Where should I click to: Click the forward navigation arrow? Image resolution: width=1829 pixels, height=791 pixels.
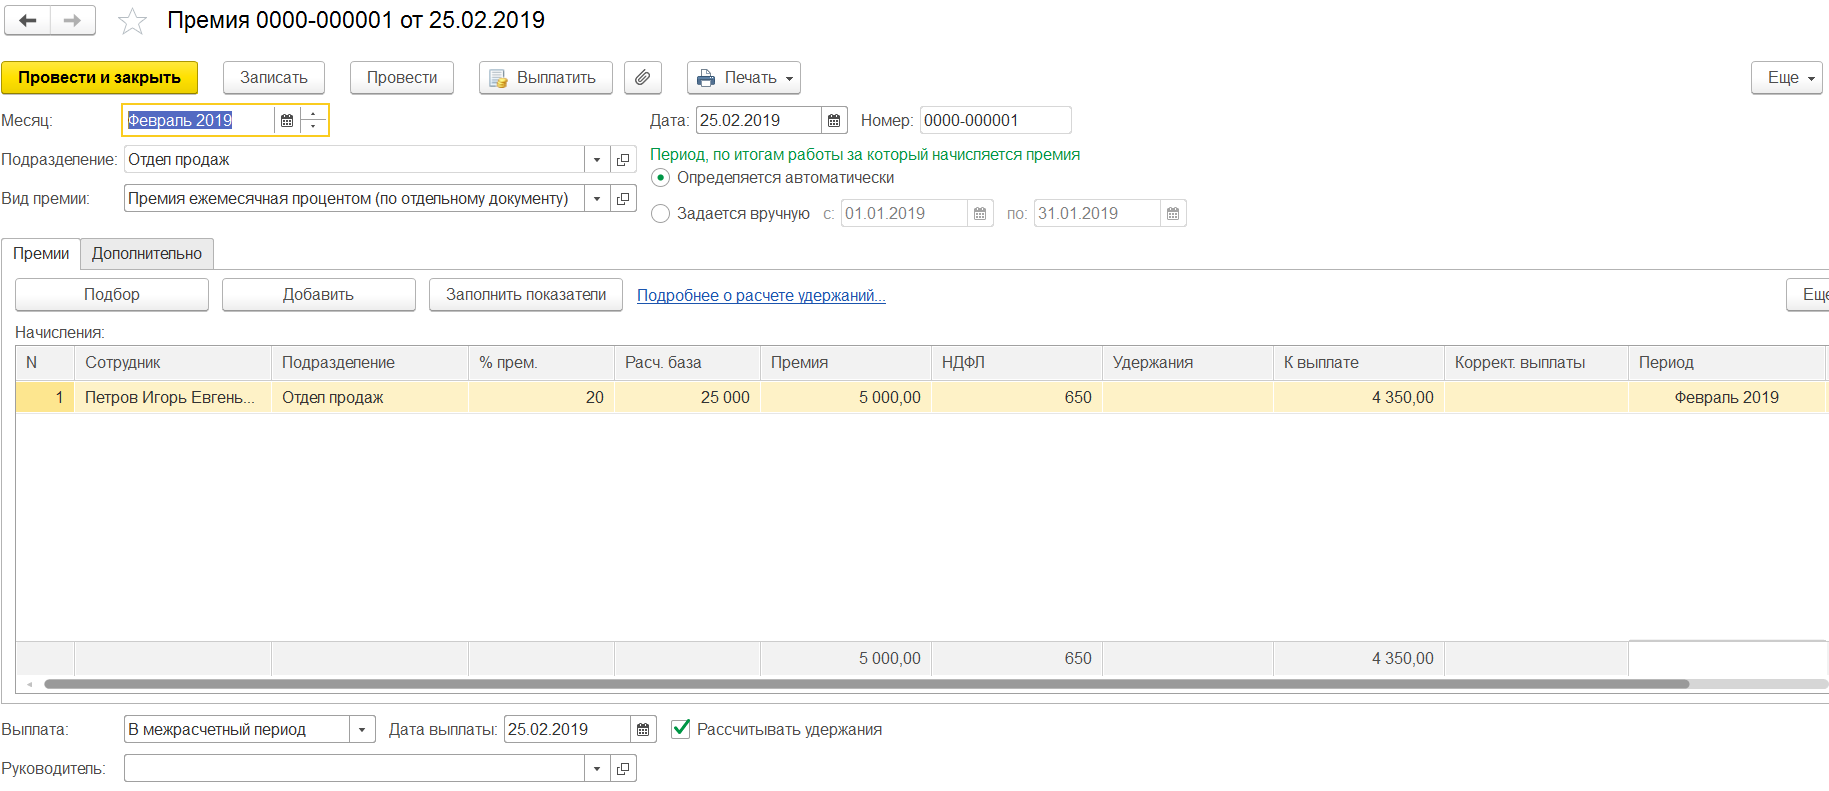tap(72, 20)
